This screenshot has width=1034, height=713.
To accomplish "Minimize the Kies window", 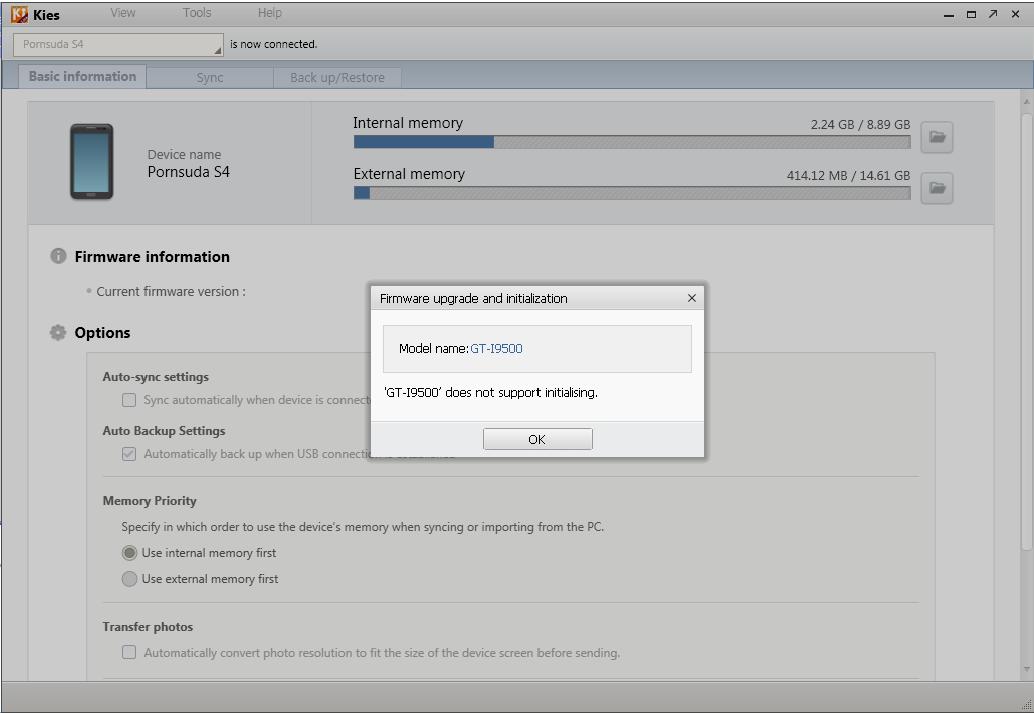I will (x=949, y=15).
